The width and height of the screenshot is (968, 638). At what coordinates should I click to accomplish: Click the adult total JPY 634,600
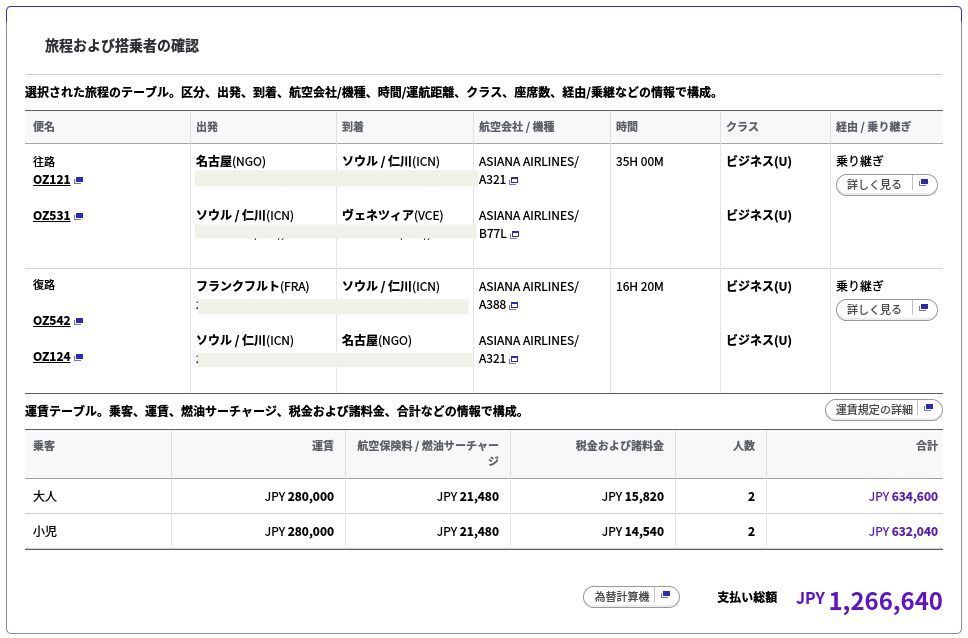click(x=903, y=496)
